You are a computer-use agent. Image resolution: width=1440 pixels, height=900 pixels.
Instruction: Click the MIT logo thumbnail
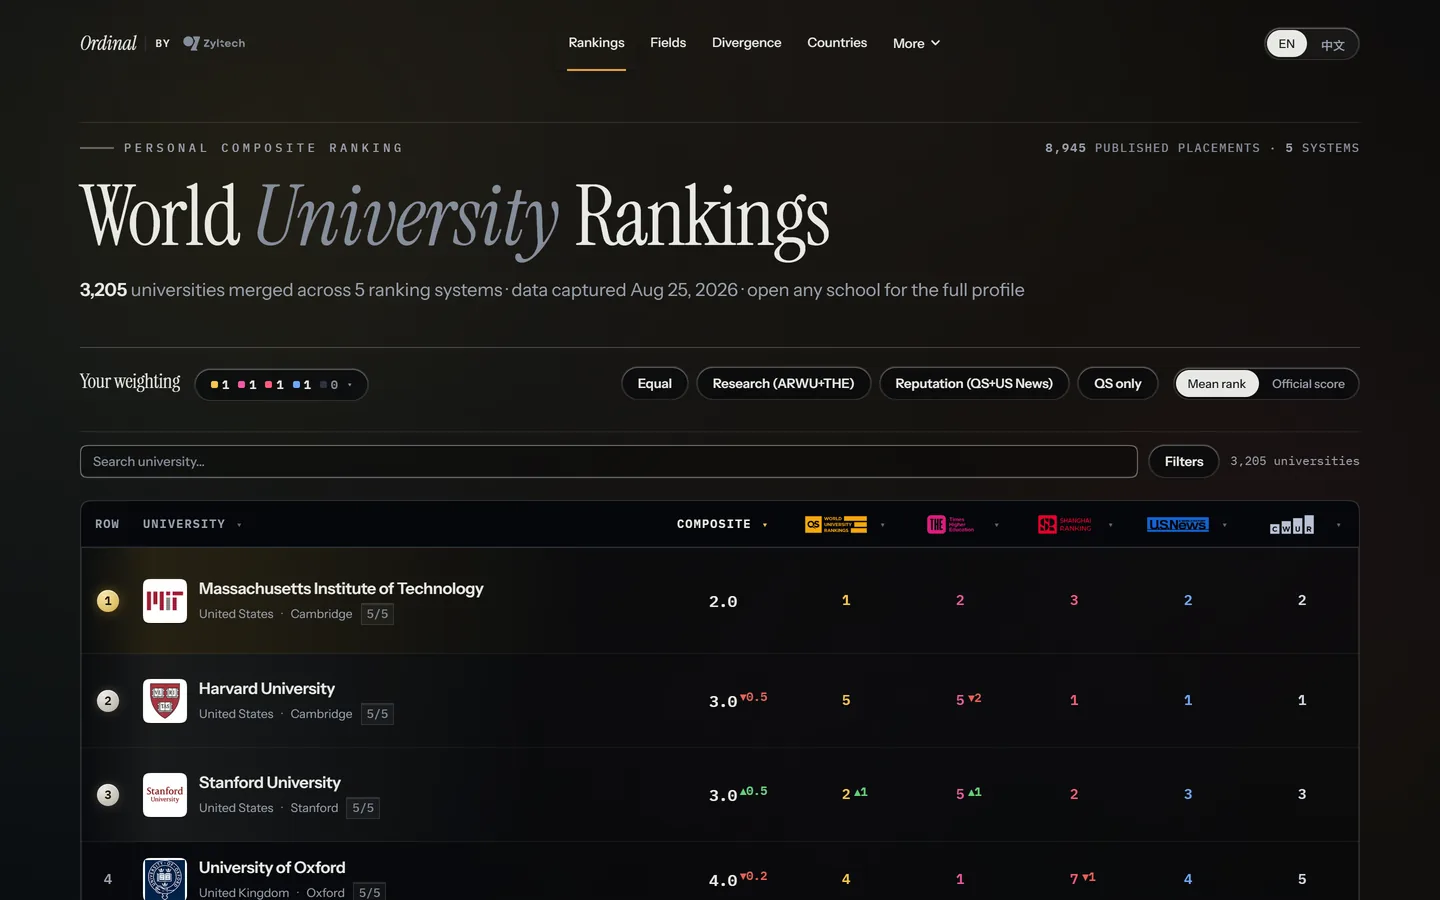[x=165, y=601]
